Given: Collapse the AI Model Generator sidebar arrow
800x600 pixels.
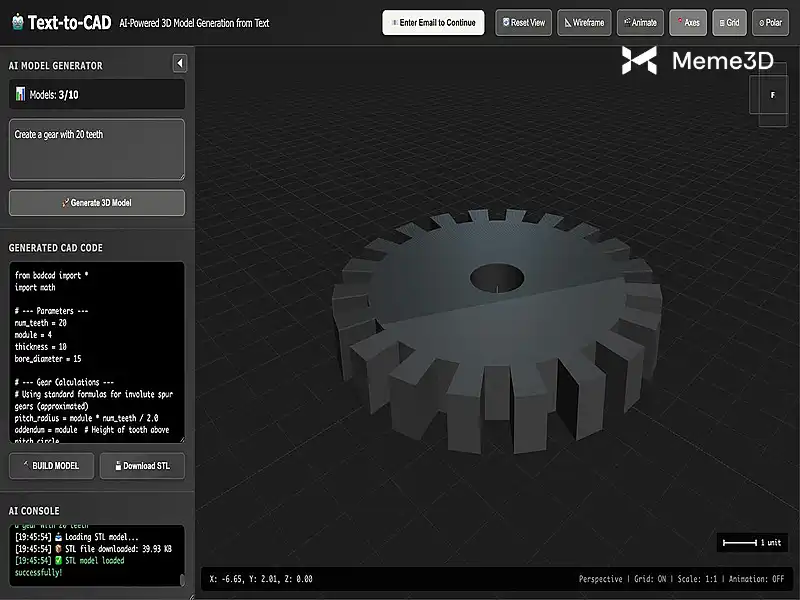Looking at the screenshot, I should [180, 63].
